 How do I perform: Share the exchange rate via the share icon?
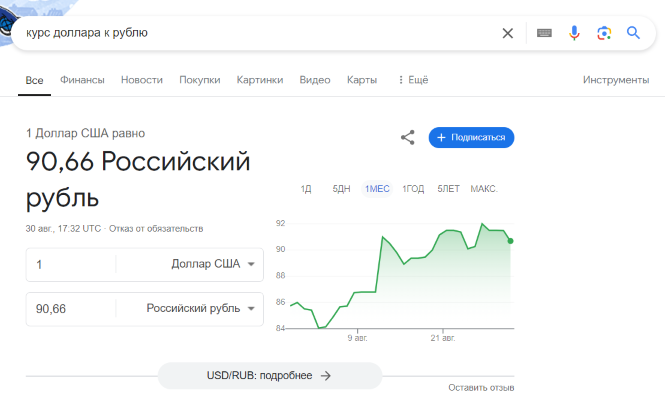tap(408, 137)
